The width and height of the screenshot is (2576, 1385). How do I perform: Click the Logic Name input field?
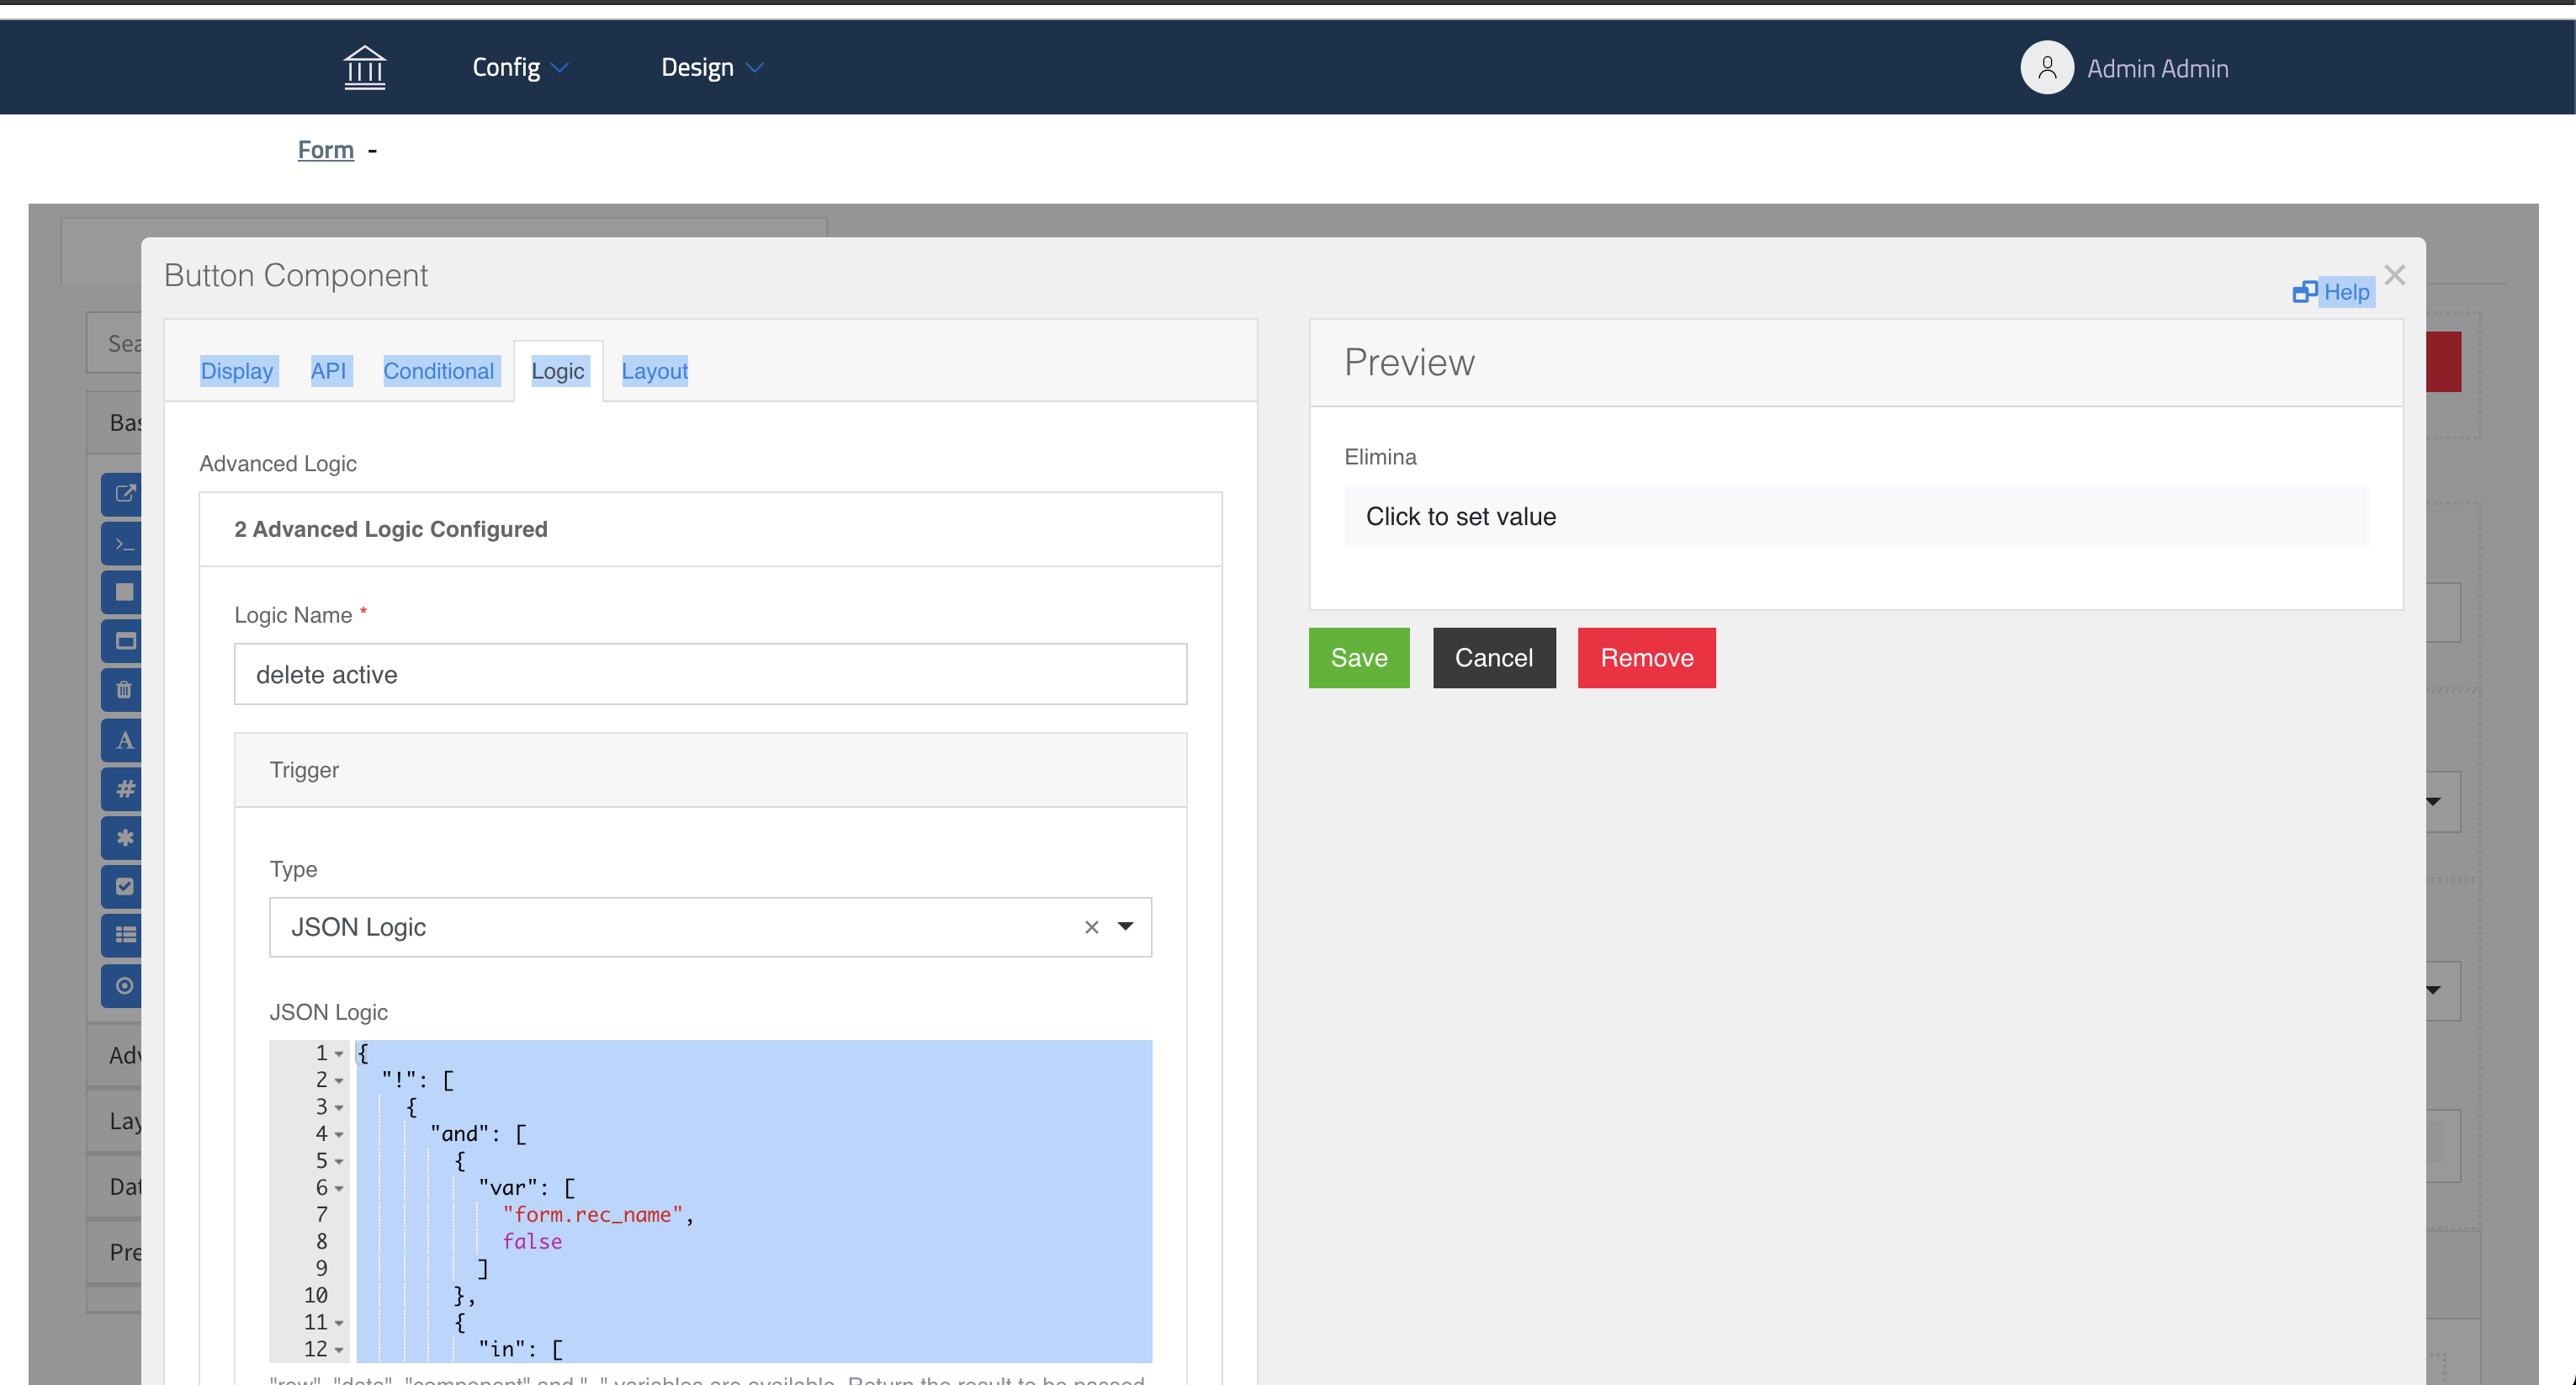tap(710, 675)
